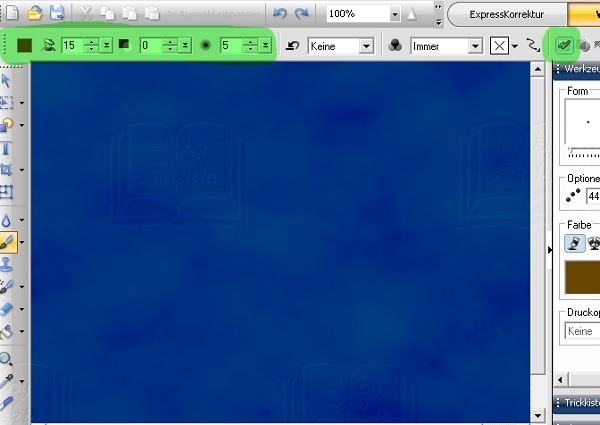Open the slider dropdown beside transparency 0
The height and width of the screenshot is (425, 600).
tap(185, 46)
